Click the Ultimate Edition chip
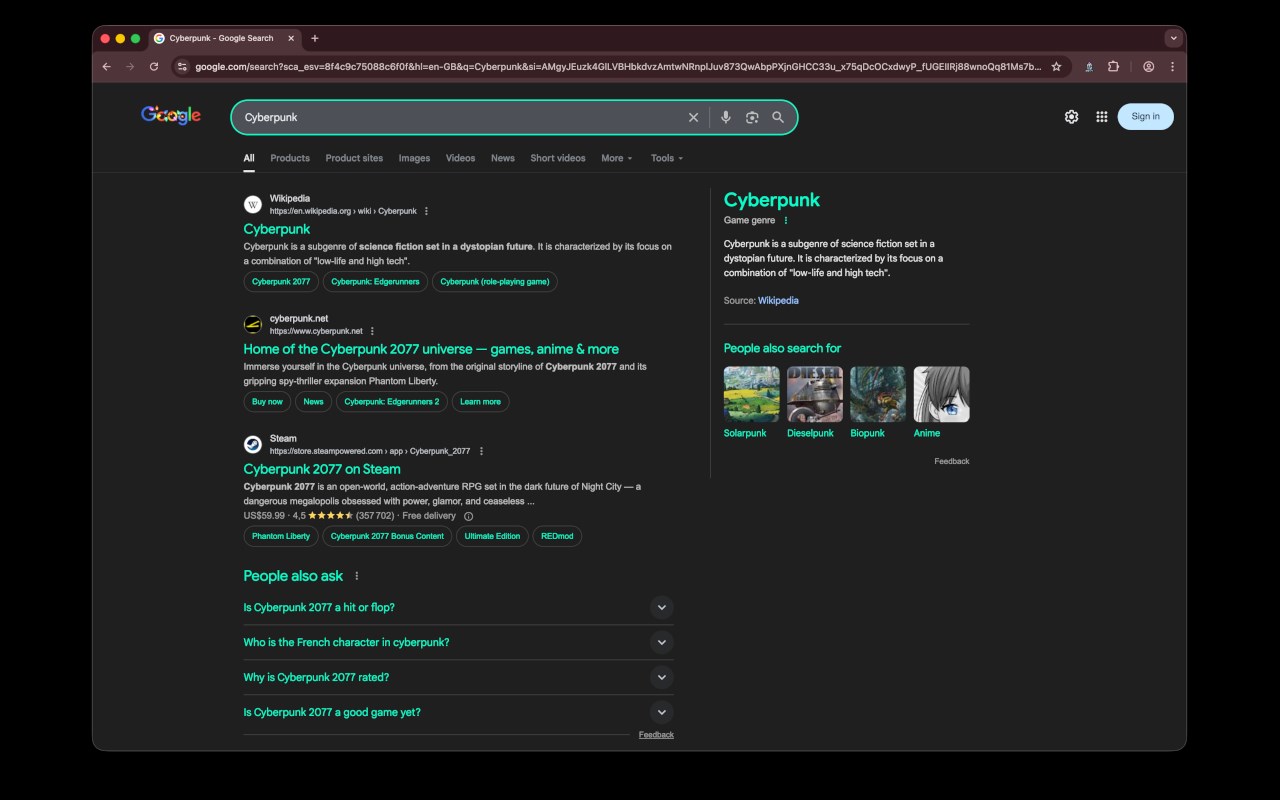Image resolution: width=1280 pixels, height=800 pixels. 492,536
